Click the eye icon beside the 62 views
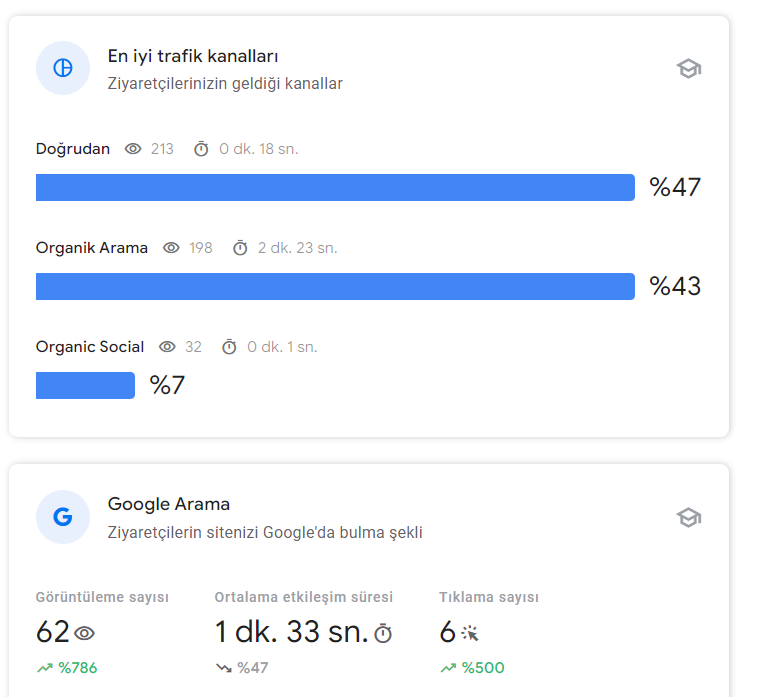773x697 pixels. [x=84, y=633]
